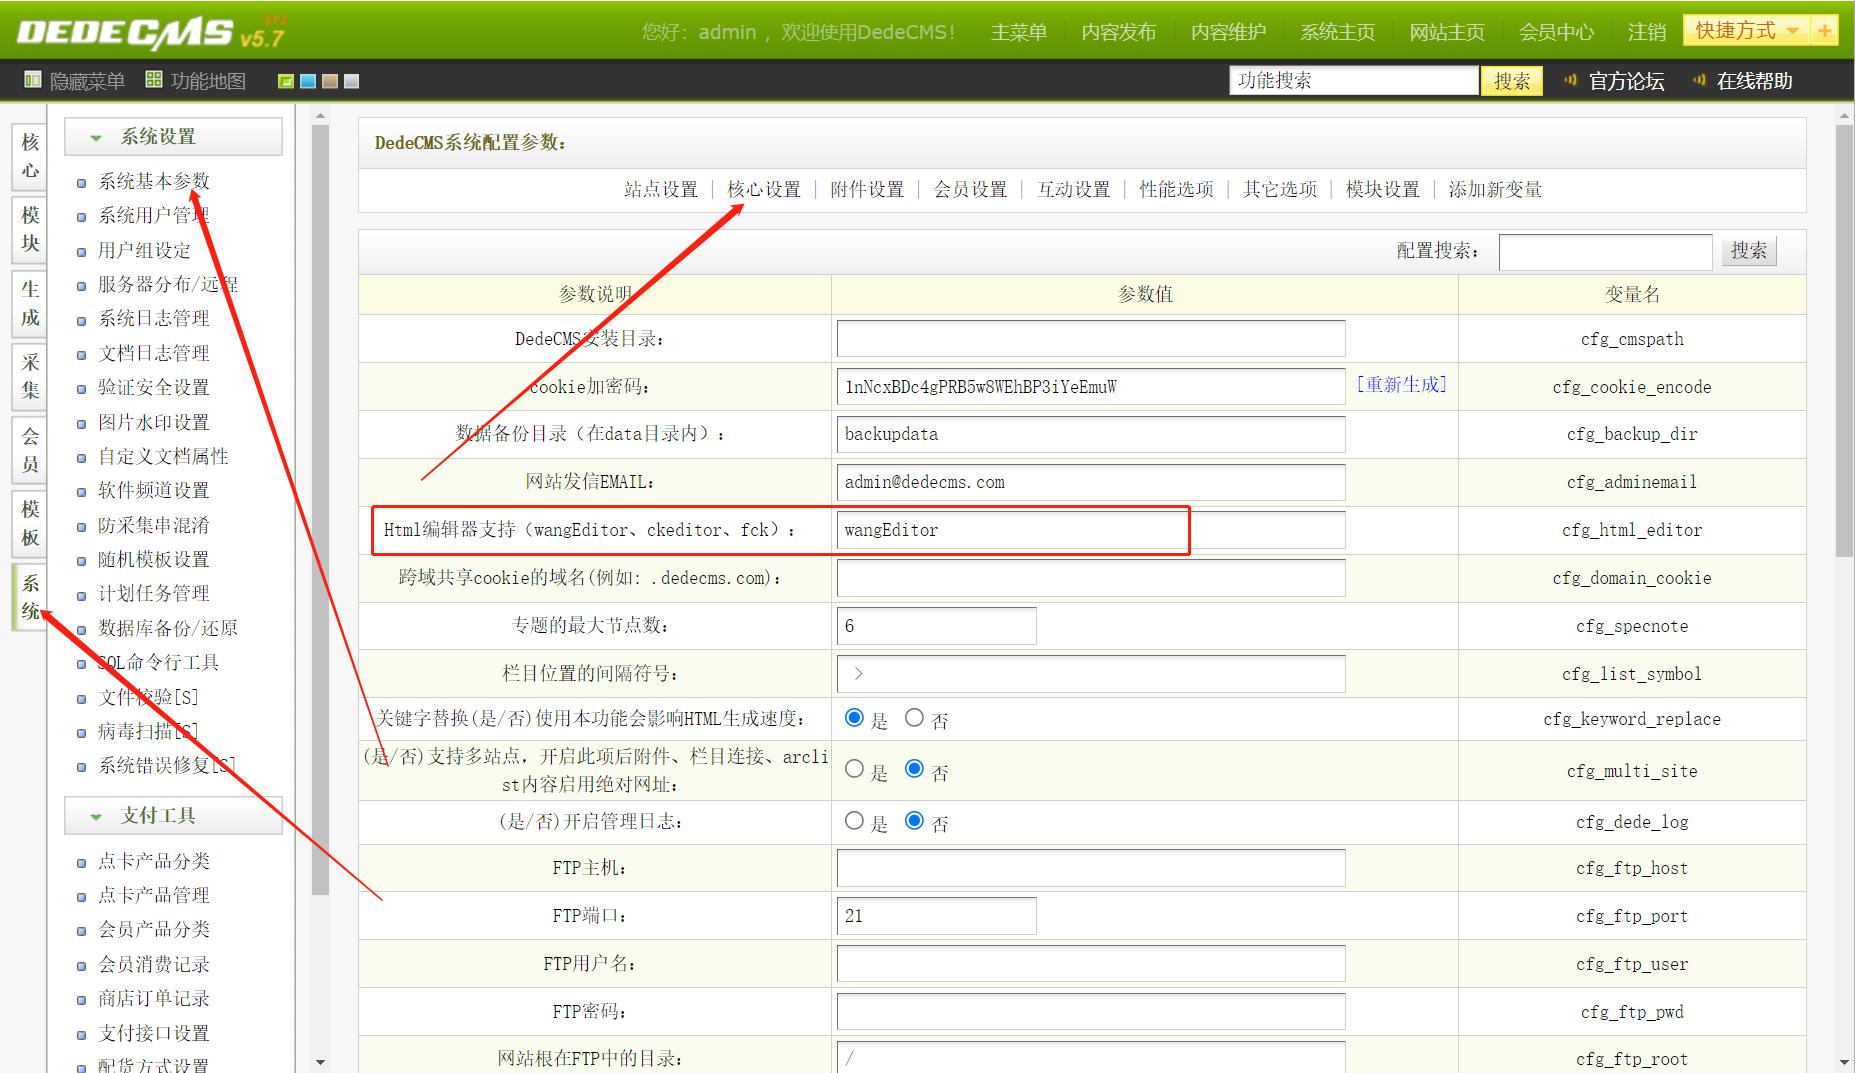Click bullet icon next to 商店订单记录
This screenshot has width=1855, height=1073.
(x=82, y=1000)
